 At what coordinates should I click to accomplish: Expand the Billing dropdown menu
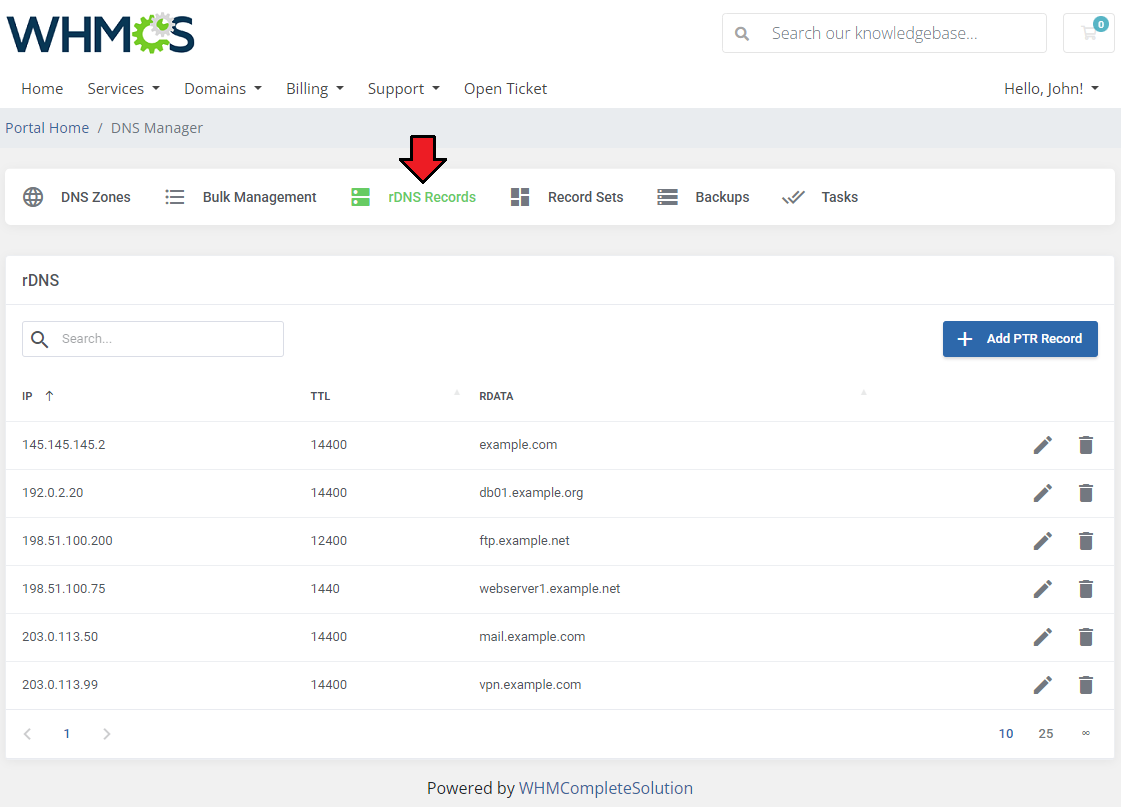click(315, 89)
